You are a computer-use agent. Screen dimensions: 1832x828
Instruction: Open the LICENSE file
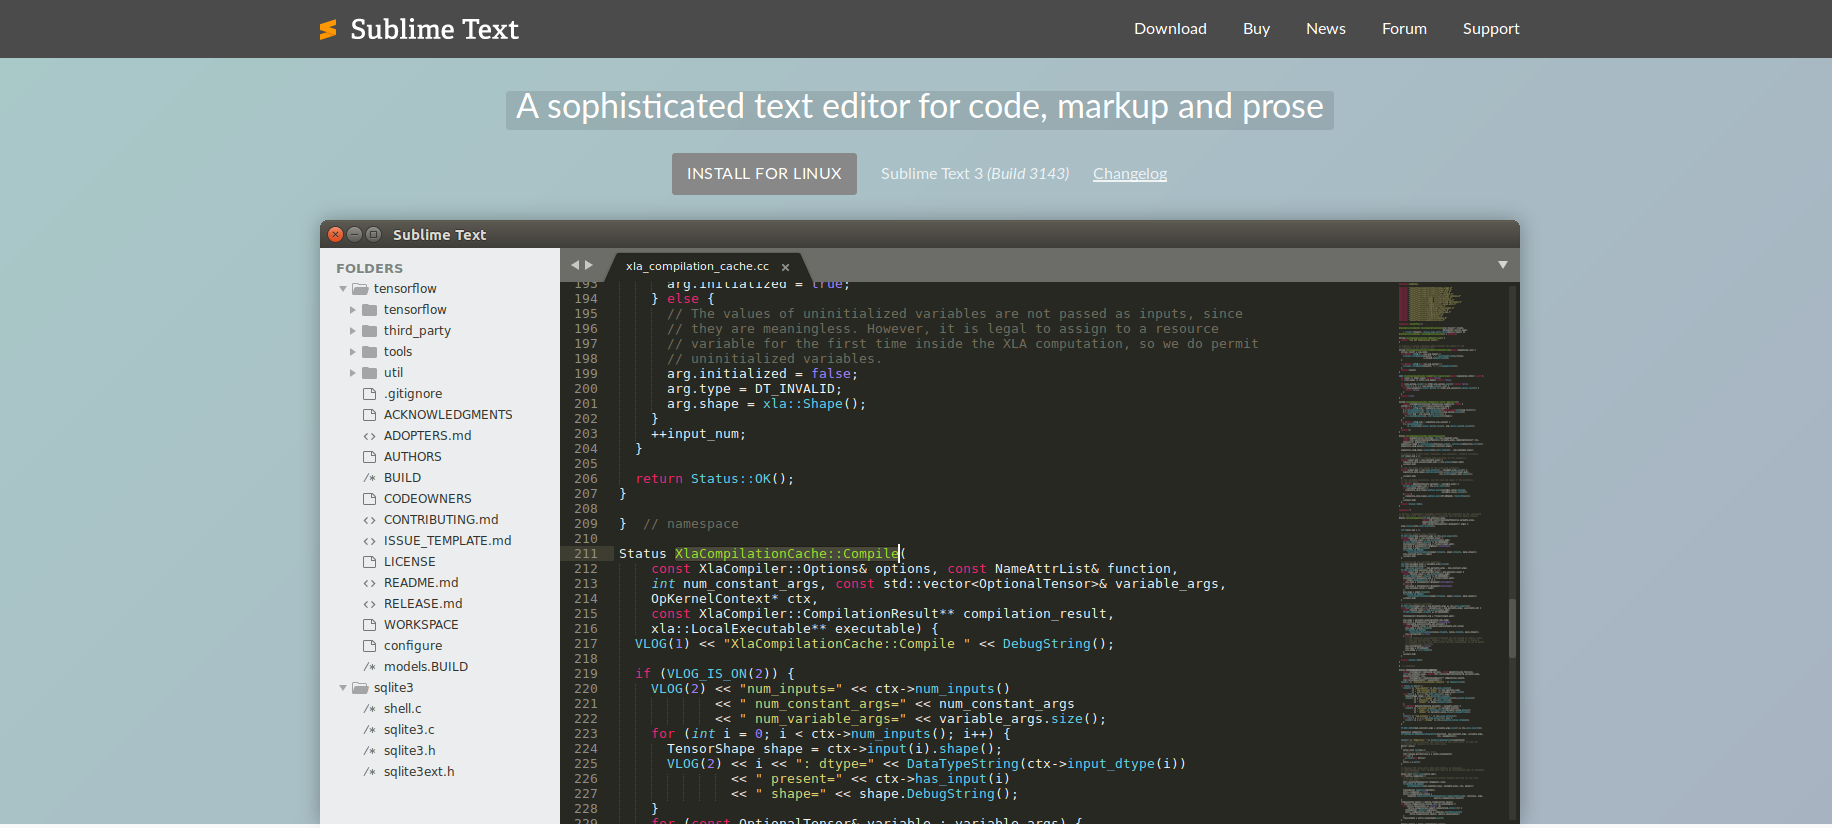[409, 562]
